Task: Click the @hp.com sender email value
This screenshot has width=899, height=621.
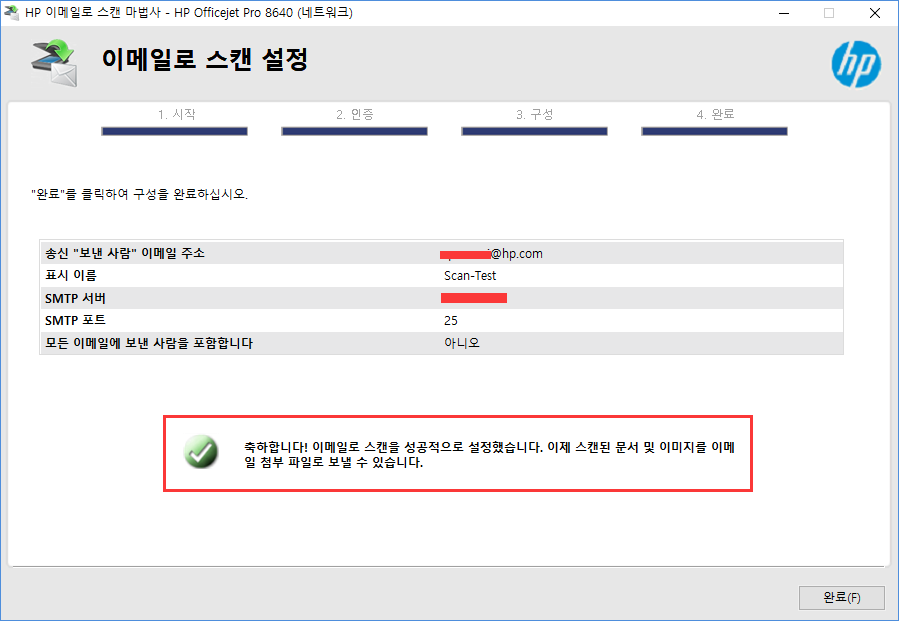Action: click(x=491, y=253)
